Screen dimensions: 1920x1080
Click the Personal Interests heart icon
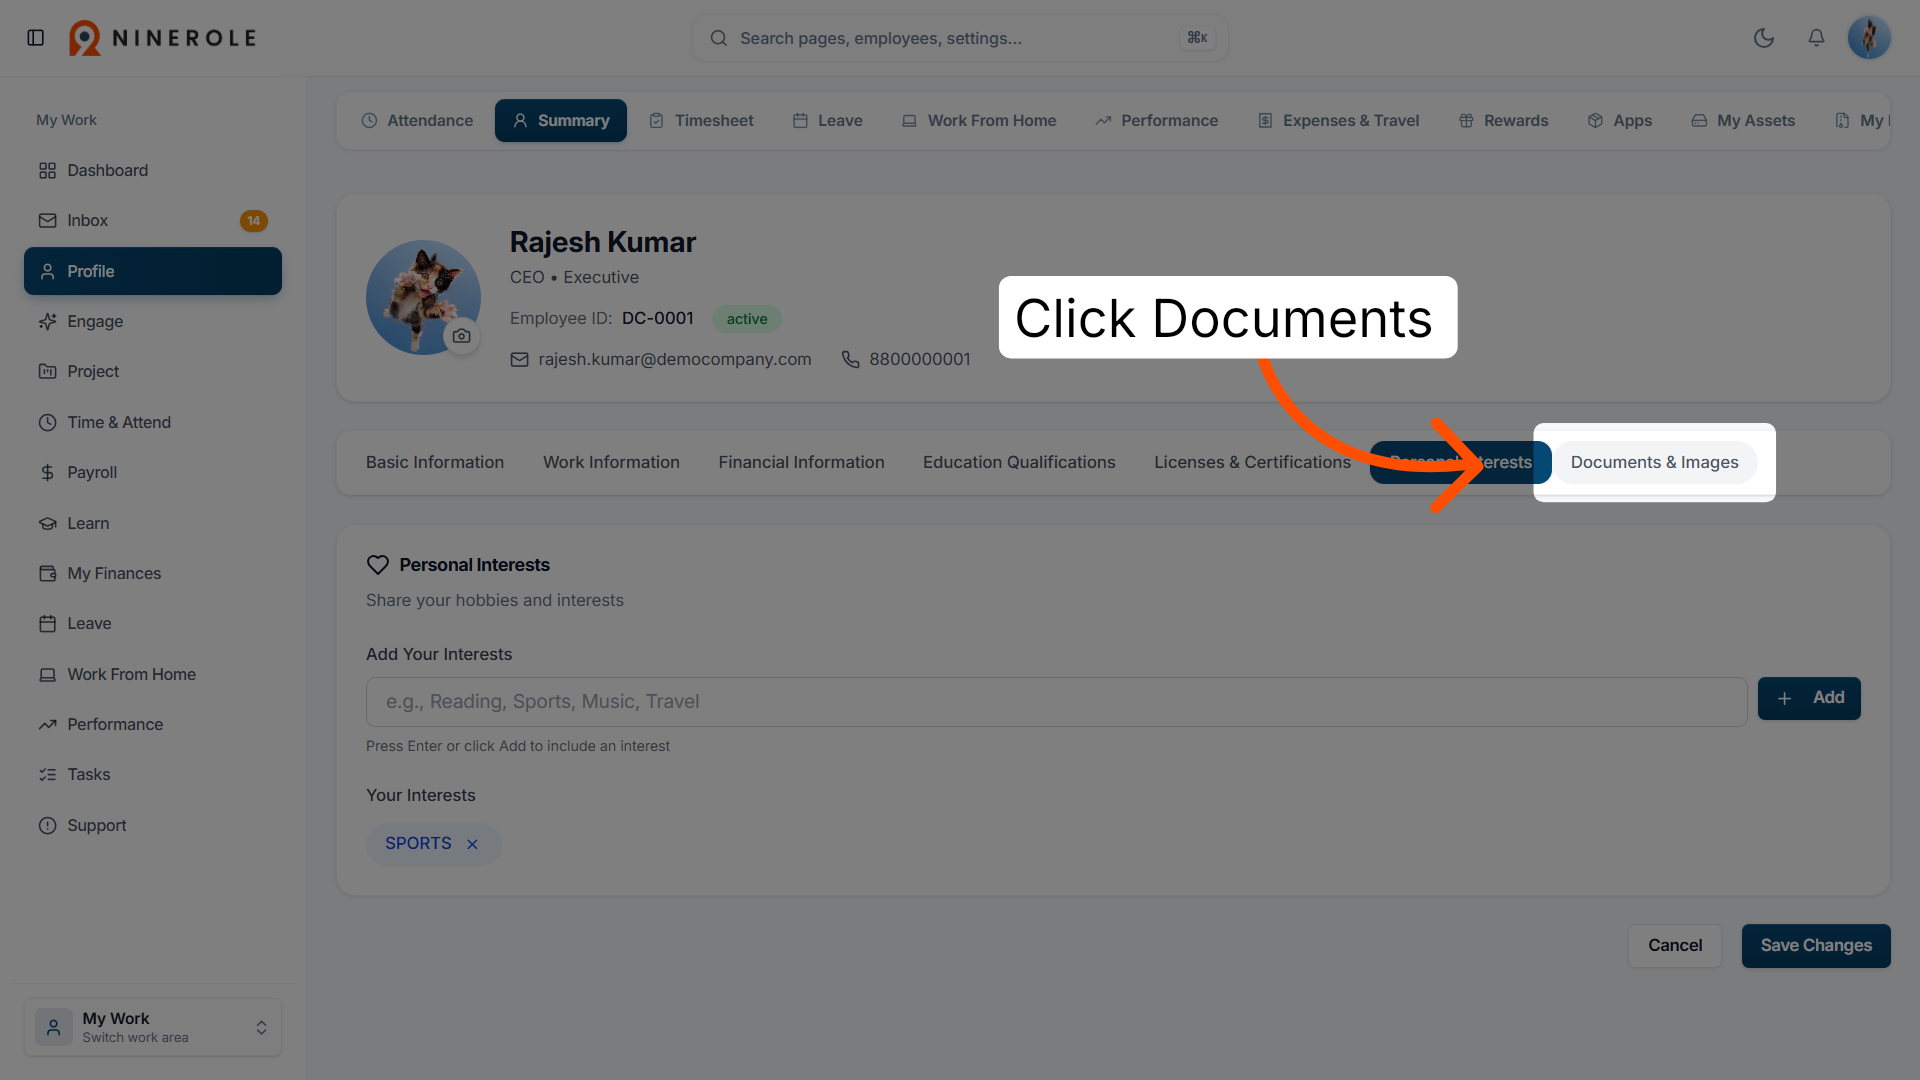378,565
